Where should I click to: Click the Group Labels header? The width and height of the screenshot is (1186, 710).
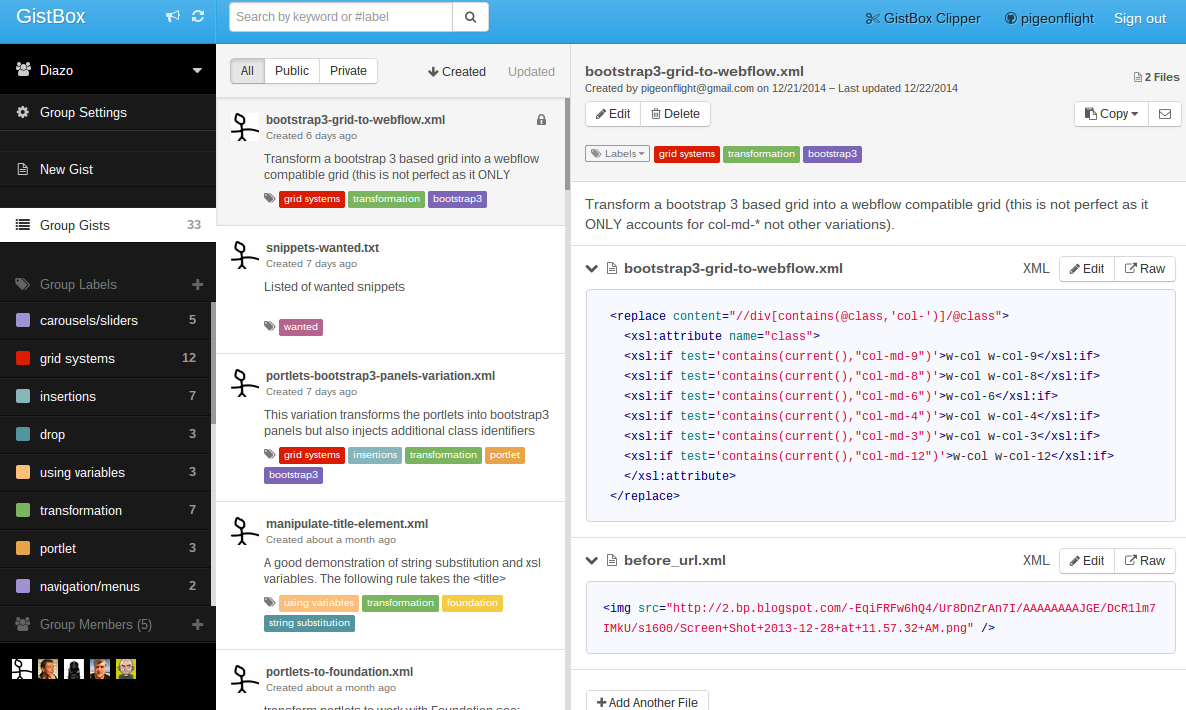pos(79,284)
